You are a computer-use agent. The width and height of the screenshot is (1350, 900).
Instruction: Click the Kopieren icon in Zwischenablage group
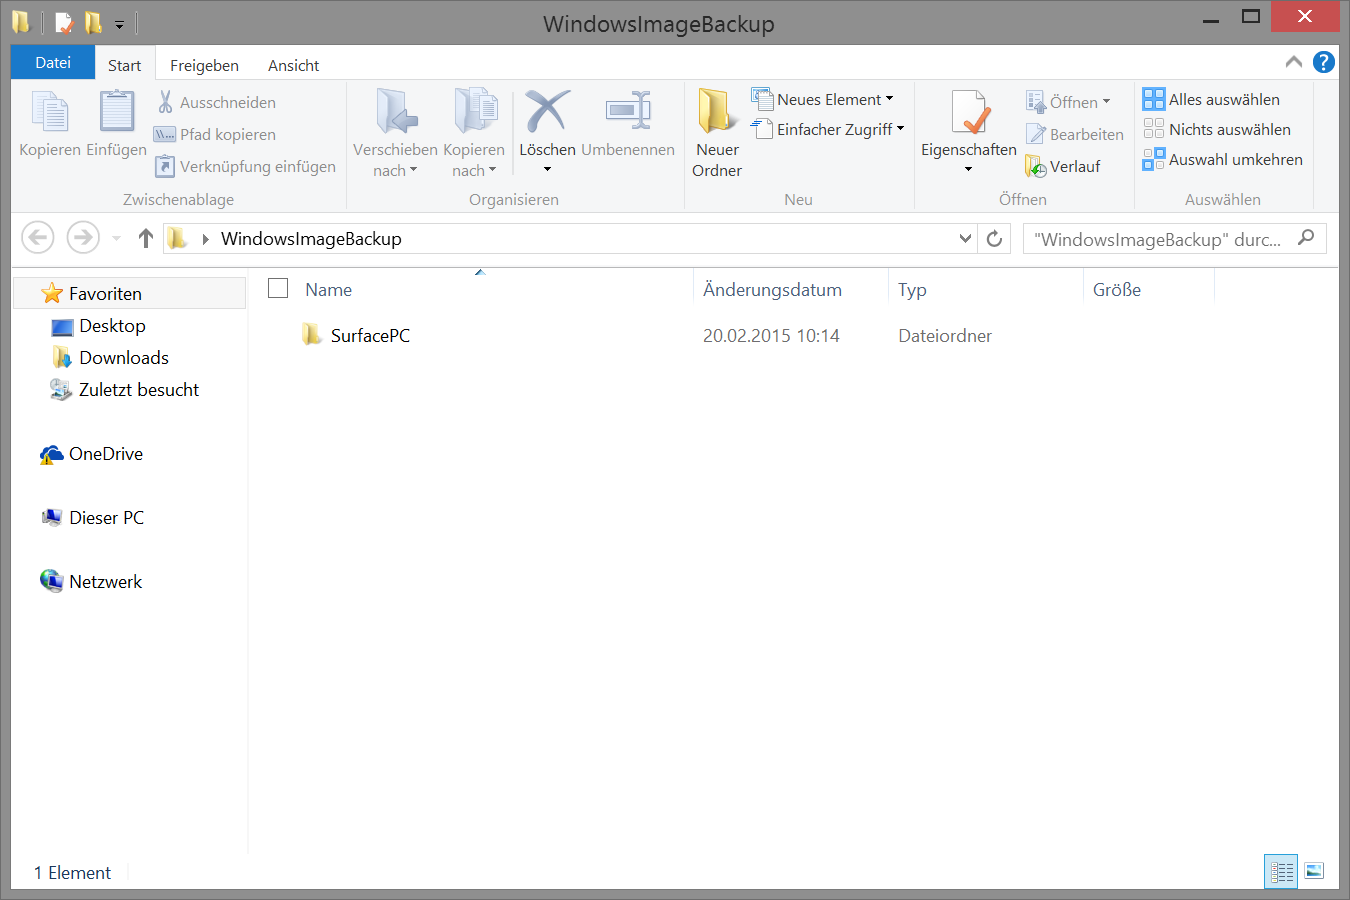pyautogui.click(x=50, y=111)
